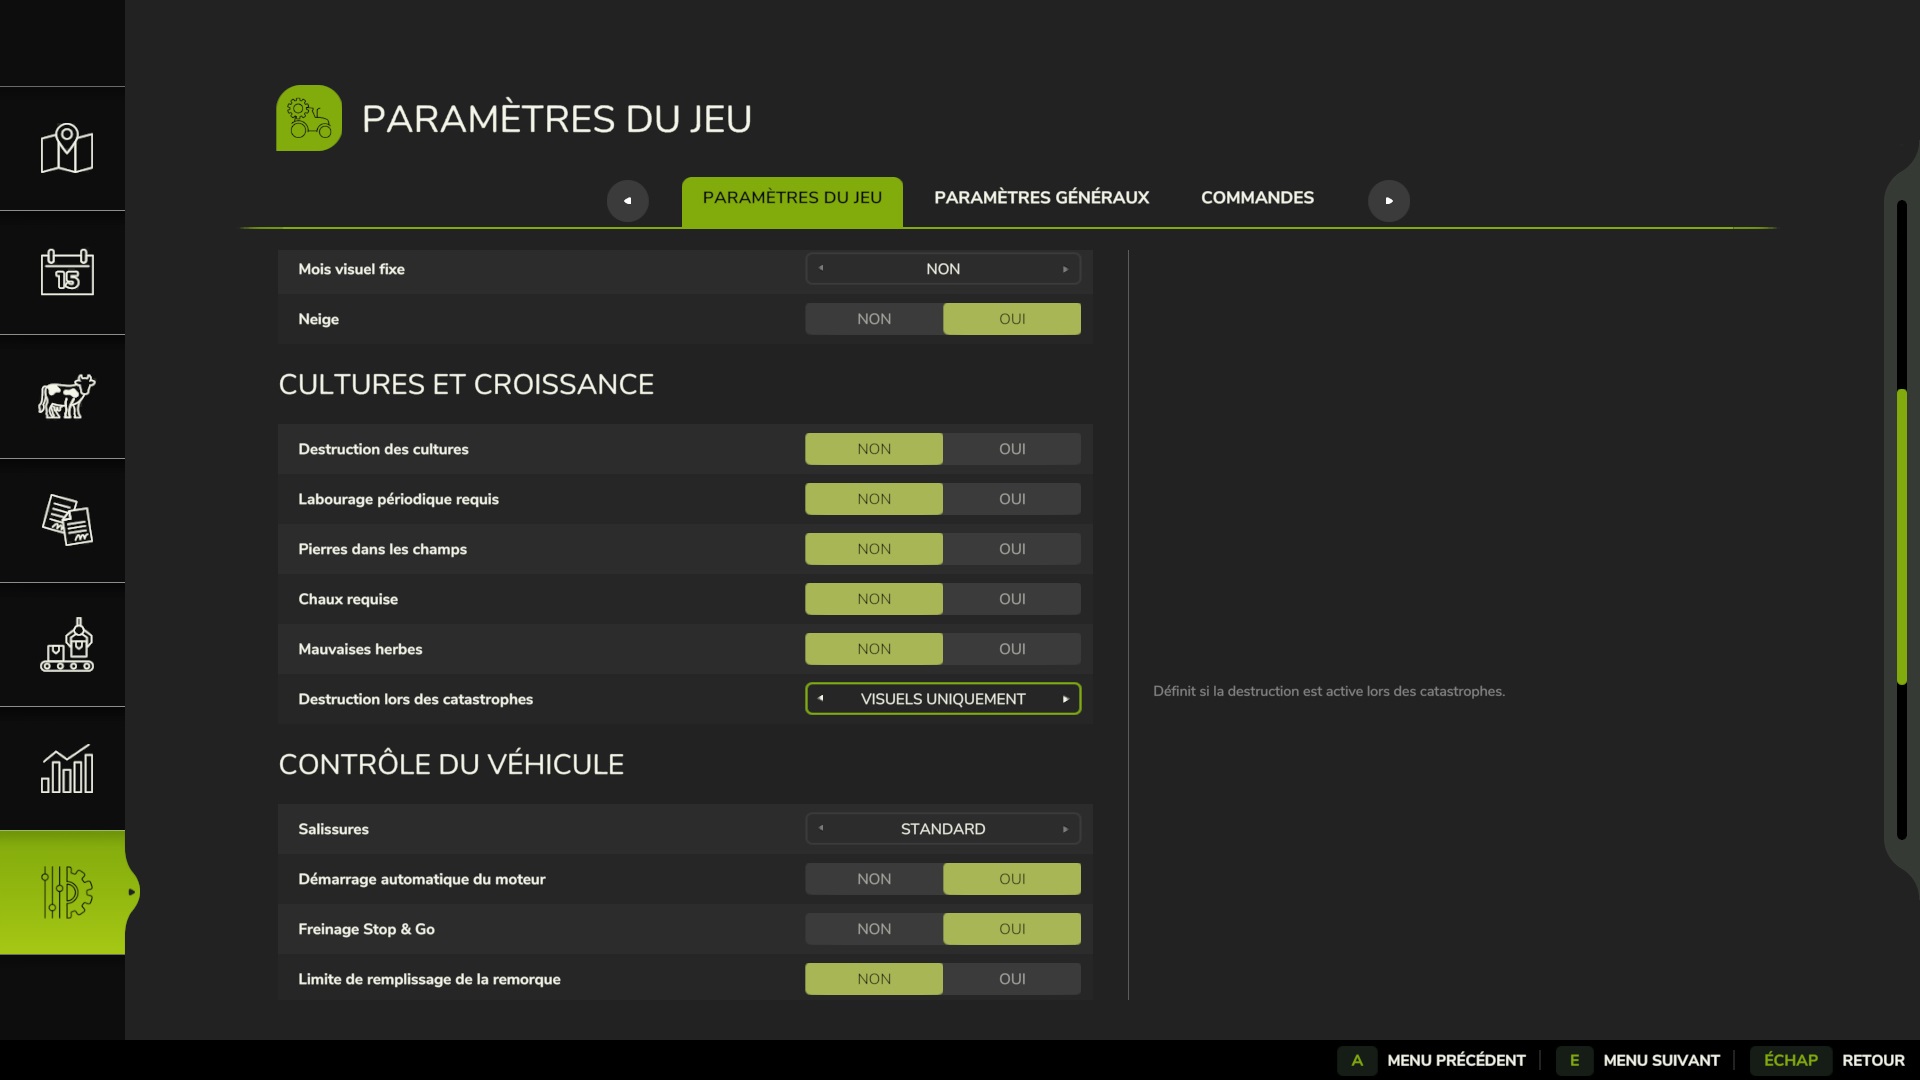This screenshot has width=1920, height=1080.
Task: Enable Labourage périodique requis OUI
Action: pyautogui.click(x=1012, y=499)
